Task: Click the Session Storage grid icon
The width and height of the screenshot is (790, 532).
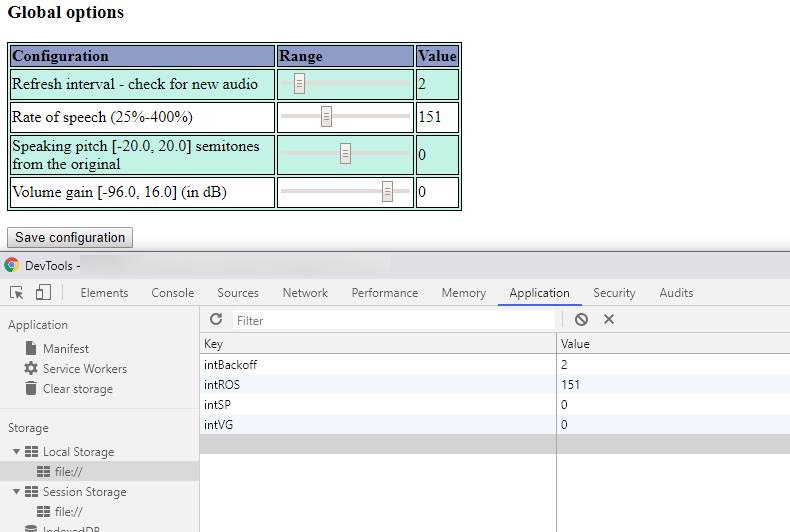Action: (x=31, y=492)
